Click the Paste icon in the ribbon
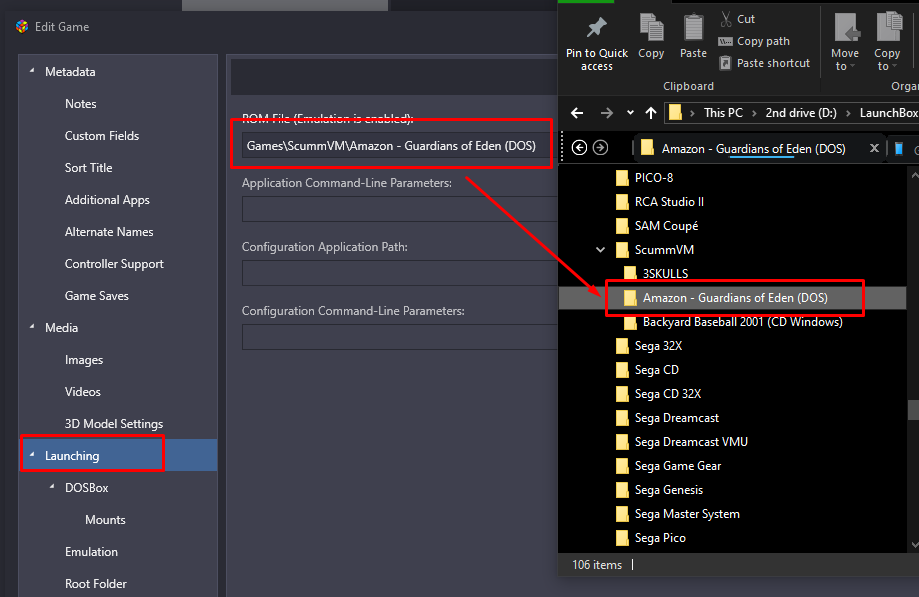 (x=693, y=27)
